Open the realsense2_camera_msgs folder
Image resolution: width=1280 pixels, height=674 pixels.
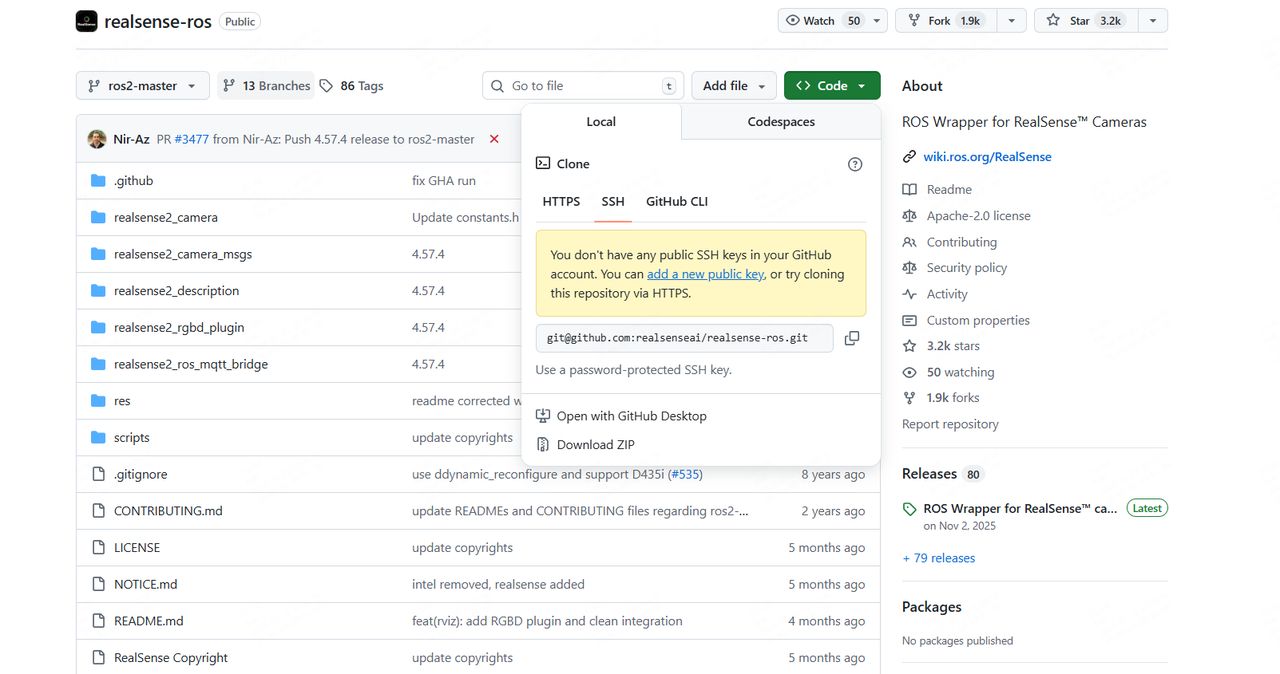pos(183,254)
